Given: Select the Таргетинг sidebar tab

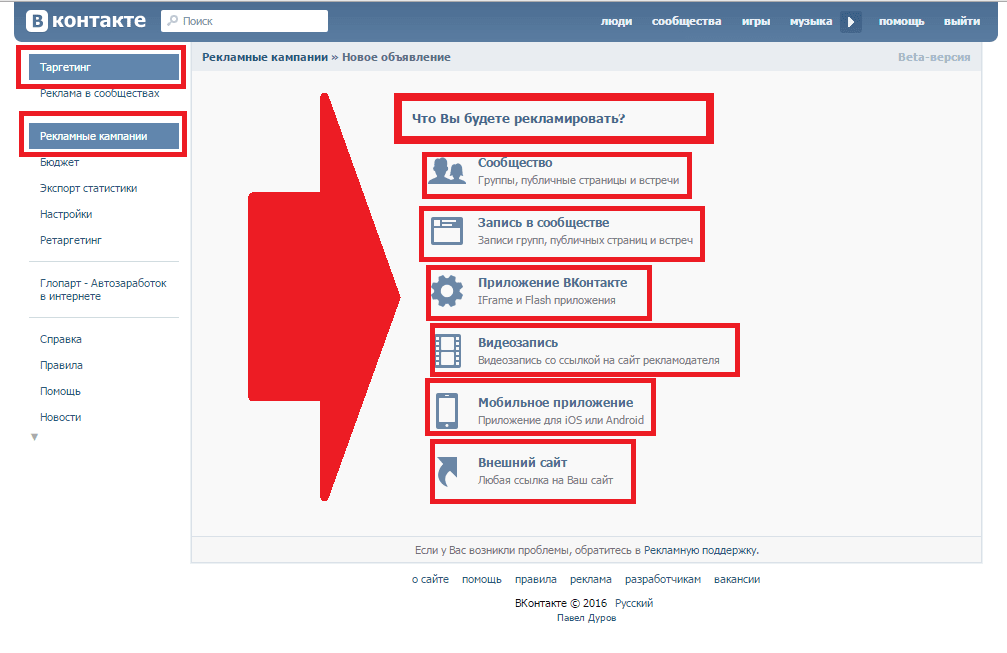Looking at the screenshot, I should (x=103, y=67).
